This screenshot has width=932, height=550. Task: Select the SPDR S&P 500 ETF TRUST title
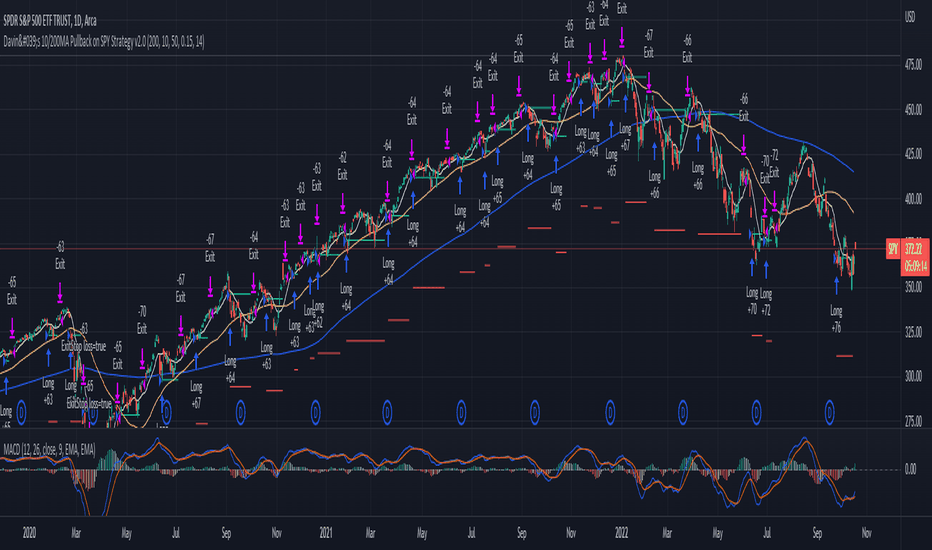[50, 21]
